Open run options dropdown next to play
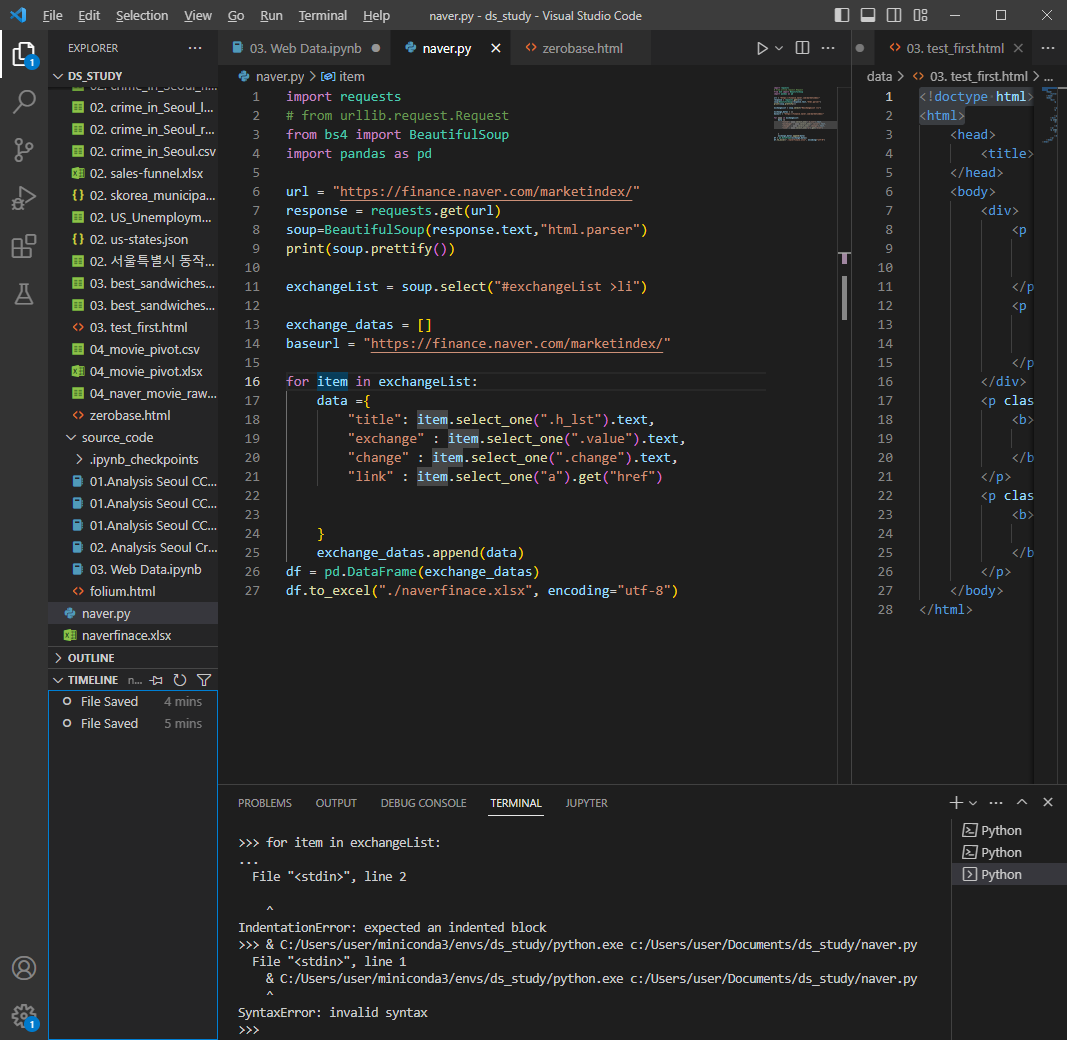This screenshot has width=1067, height=1040. point(779,48)
